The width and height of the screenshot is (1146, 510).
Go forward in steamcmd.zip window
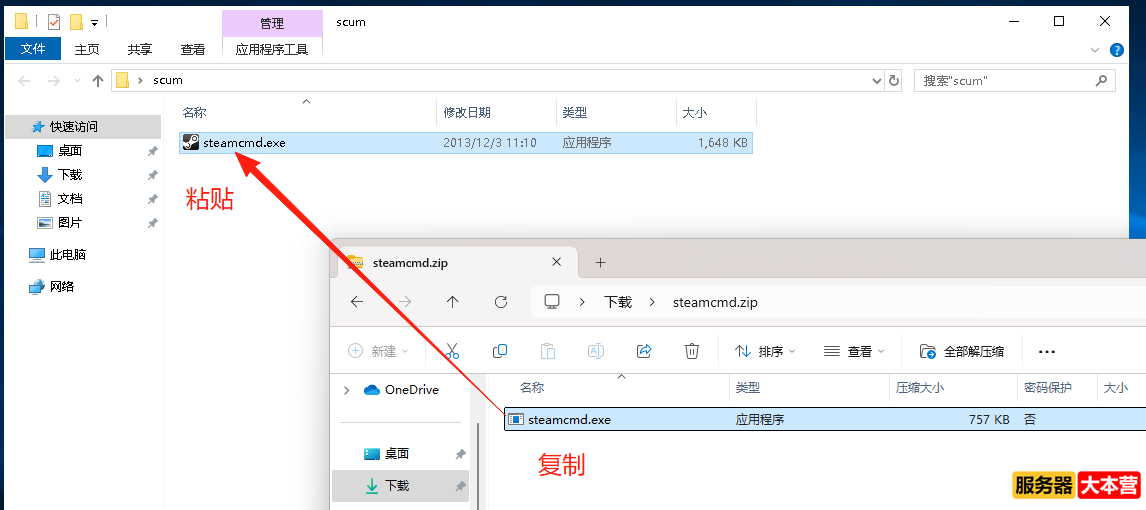click(x=405, y=302)
